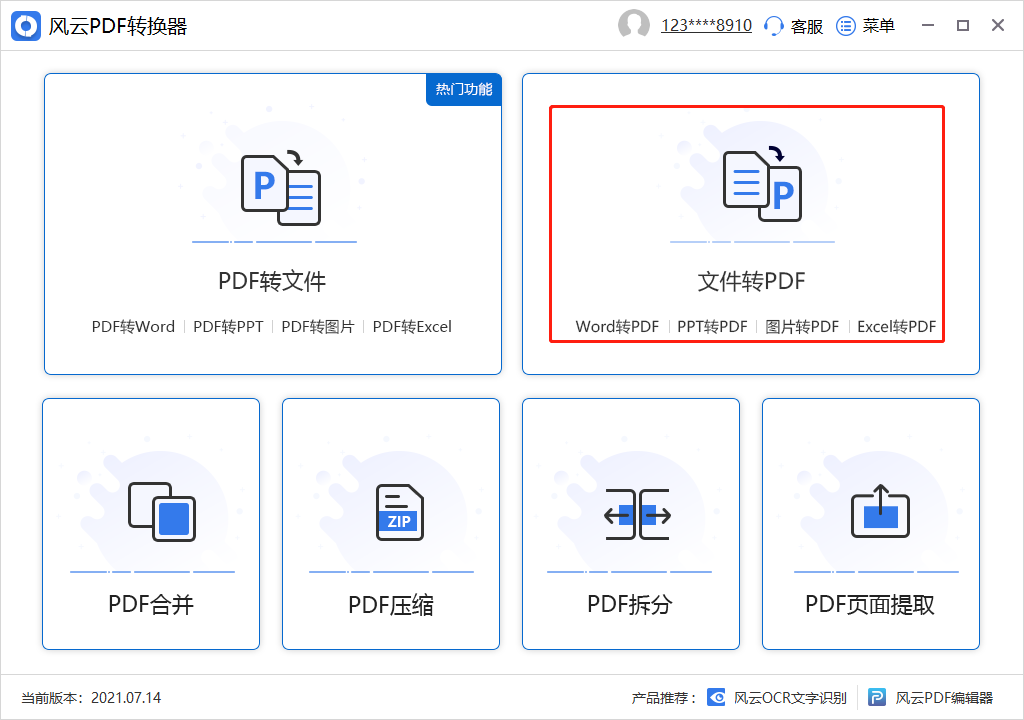
Task: Click the 热门功能 badge
Action: click(464, 90)
